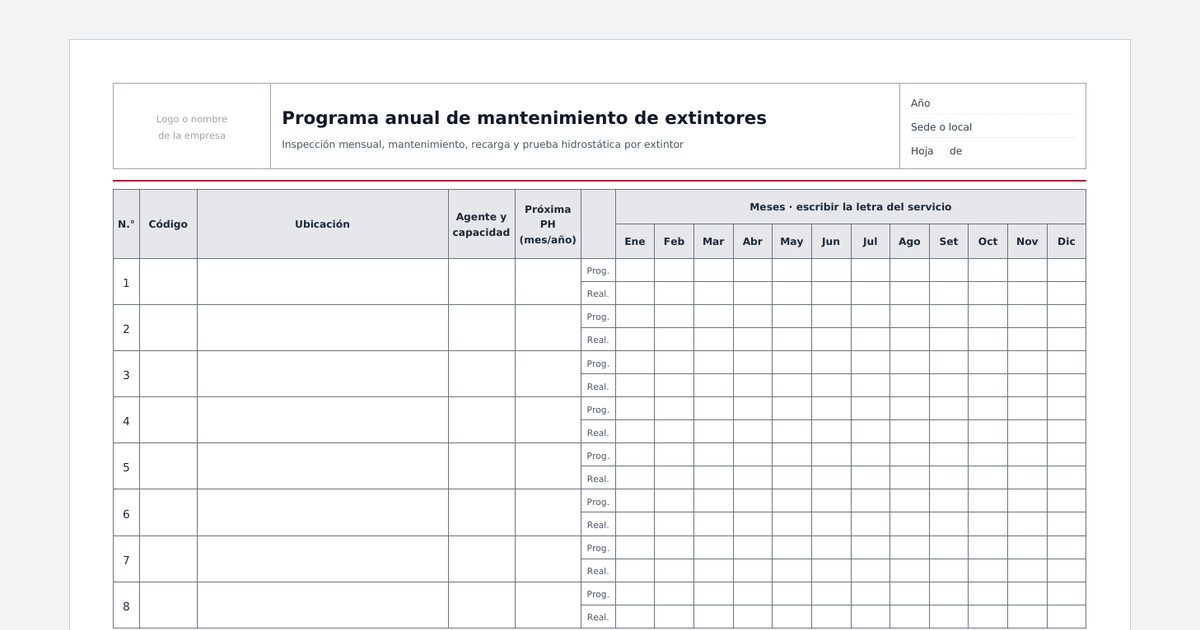Screen dimensions: 1200x630
Task: Click the 'Ubicación' column header
Action: click(323, 224)
